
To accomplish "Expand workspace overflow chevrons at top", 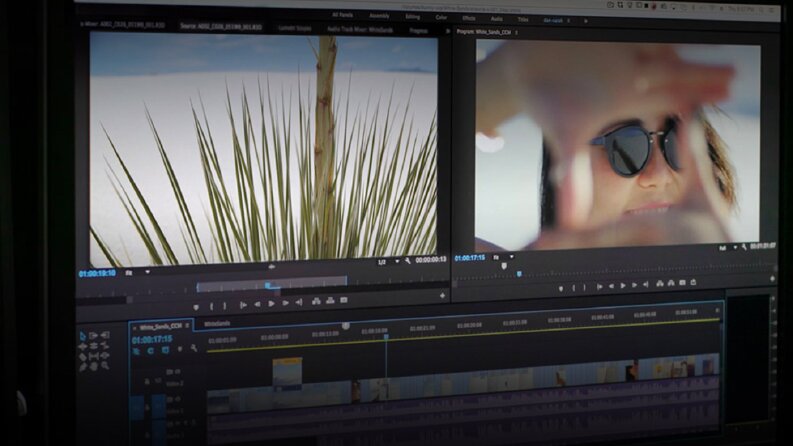I will click(586, 21).
